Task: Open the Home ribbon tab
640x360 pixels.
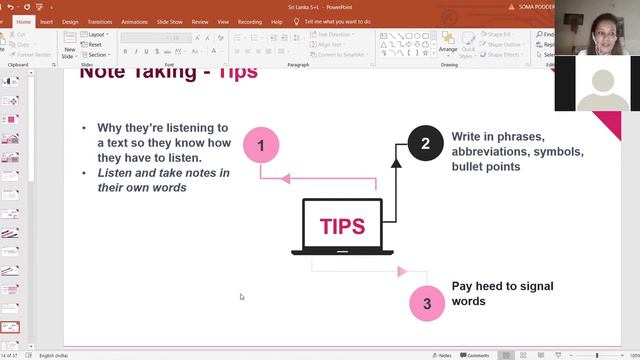Action: coord(23,22)
